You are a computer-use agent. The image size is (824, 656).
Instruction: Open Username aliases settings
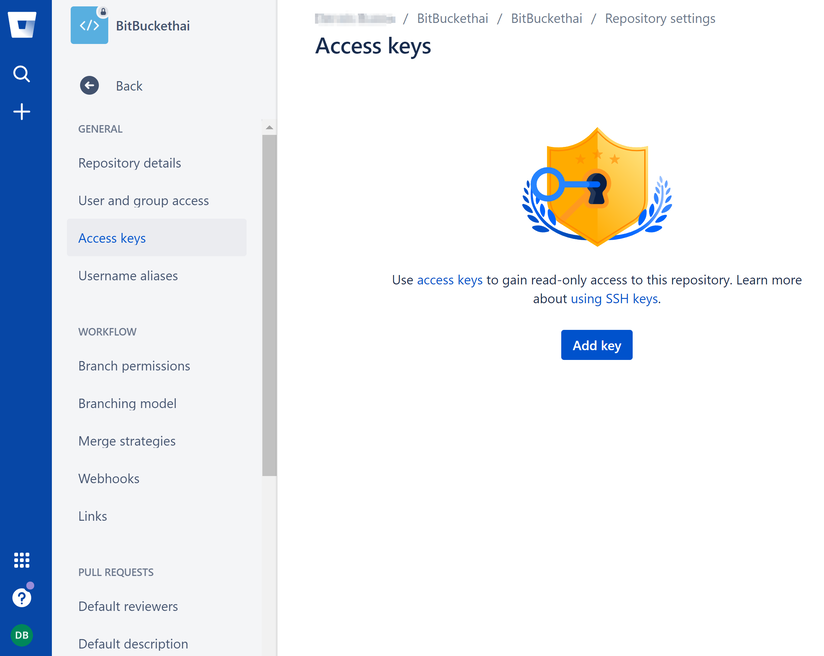128,276
